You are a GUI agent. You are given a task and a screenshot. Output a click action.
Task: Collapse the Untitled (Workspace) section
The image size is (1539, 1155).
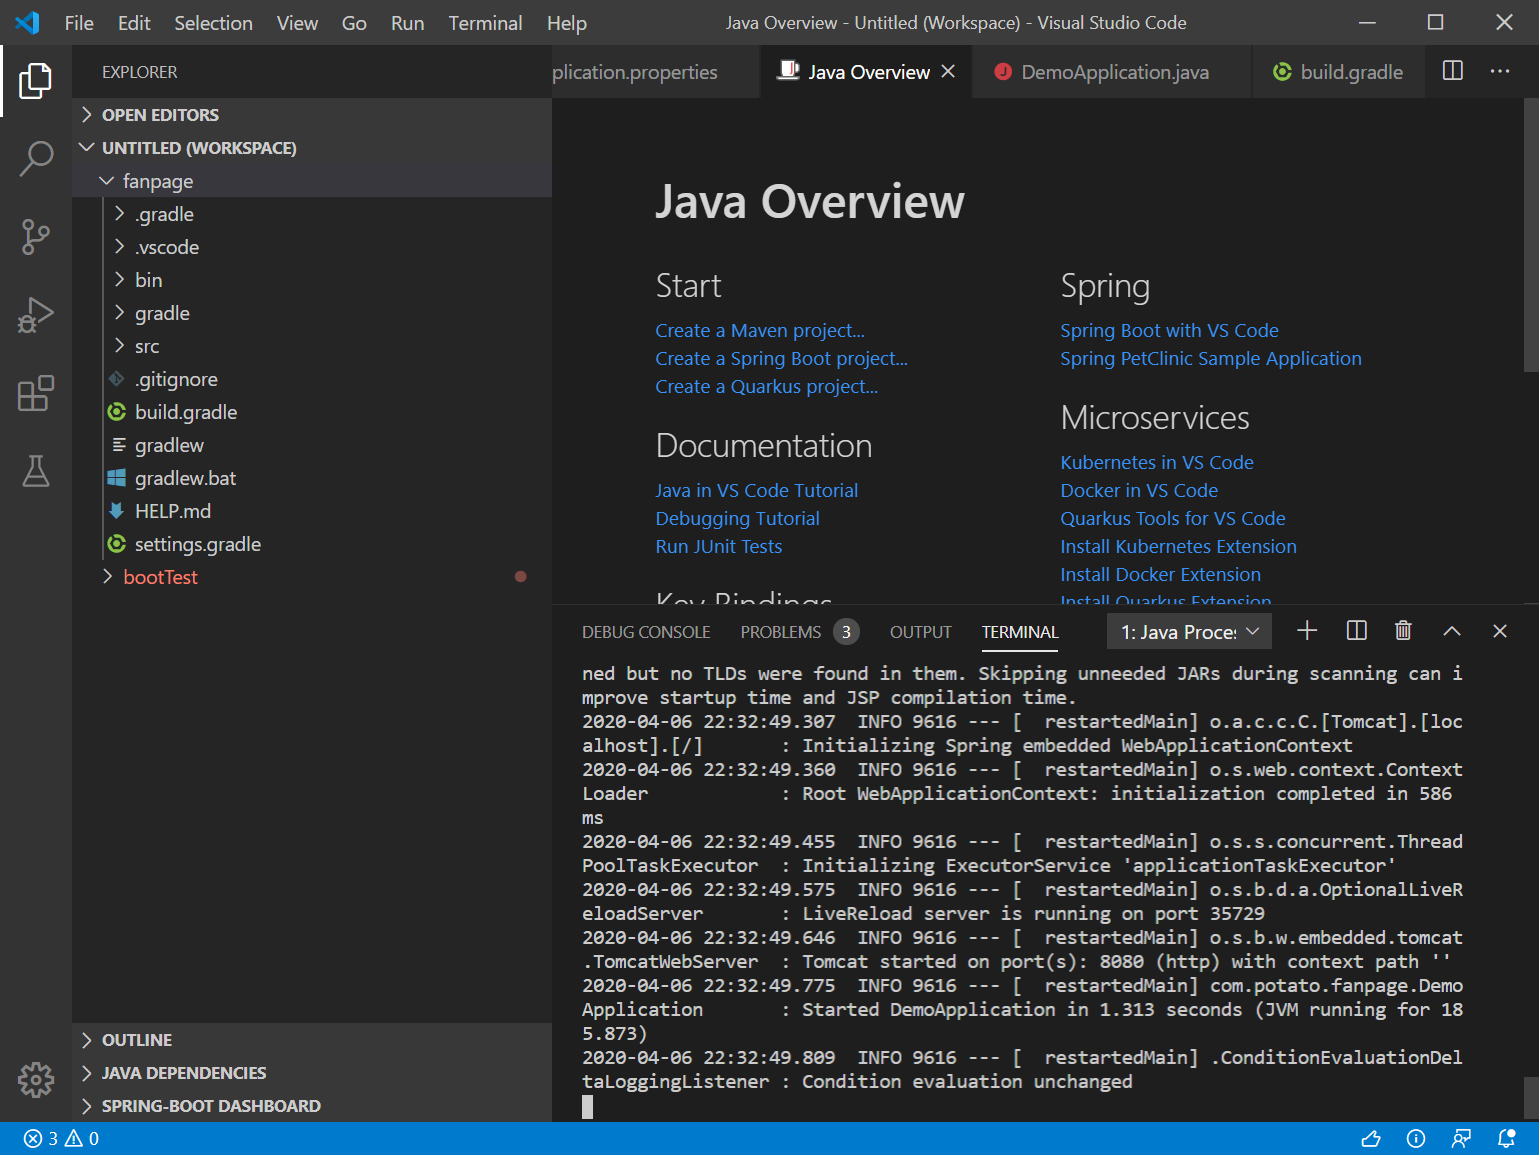click(312, 148)
